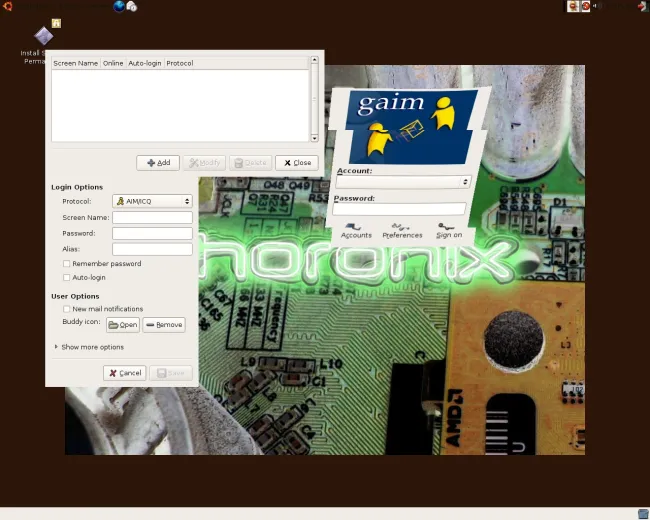Click the accounts list scrollbar down arrow

click(314, 138)
